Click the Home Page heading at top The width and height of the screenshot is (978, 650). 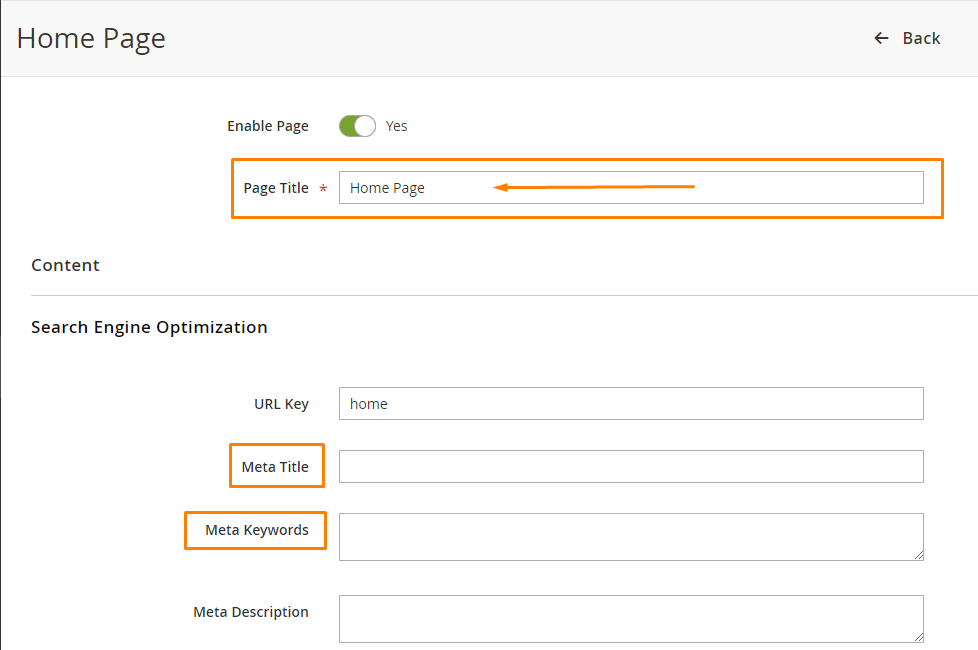tap(91, 39)
